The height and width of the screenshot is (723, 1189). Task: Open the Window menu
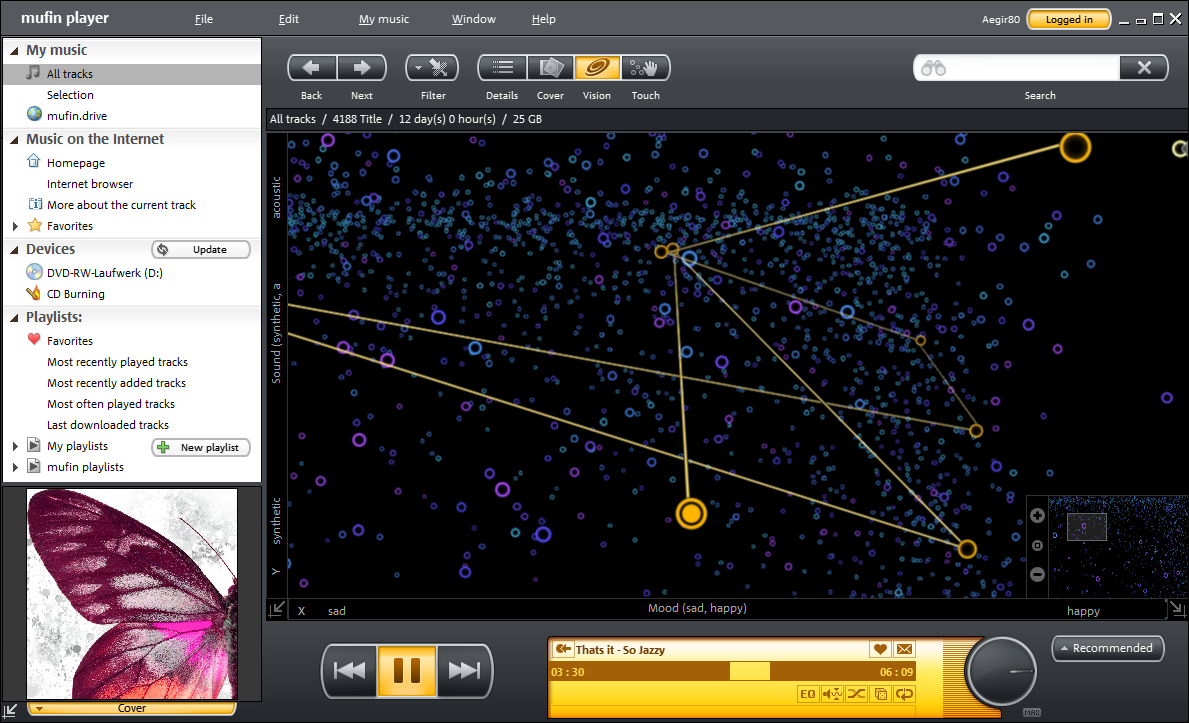pyautogui.click(x=474, y=19)
